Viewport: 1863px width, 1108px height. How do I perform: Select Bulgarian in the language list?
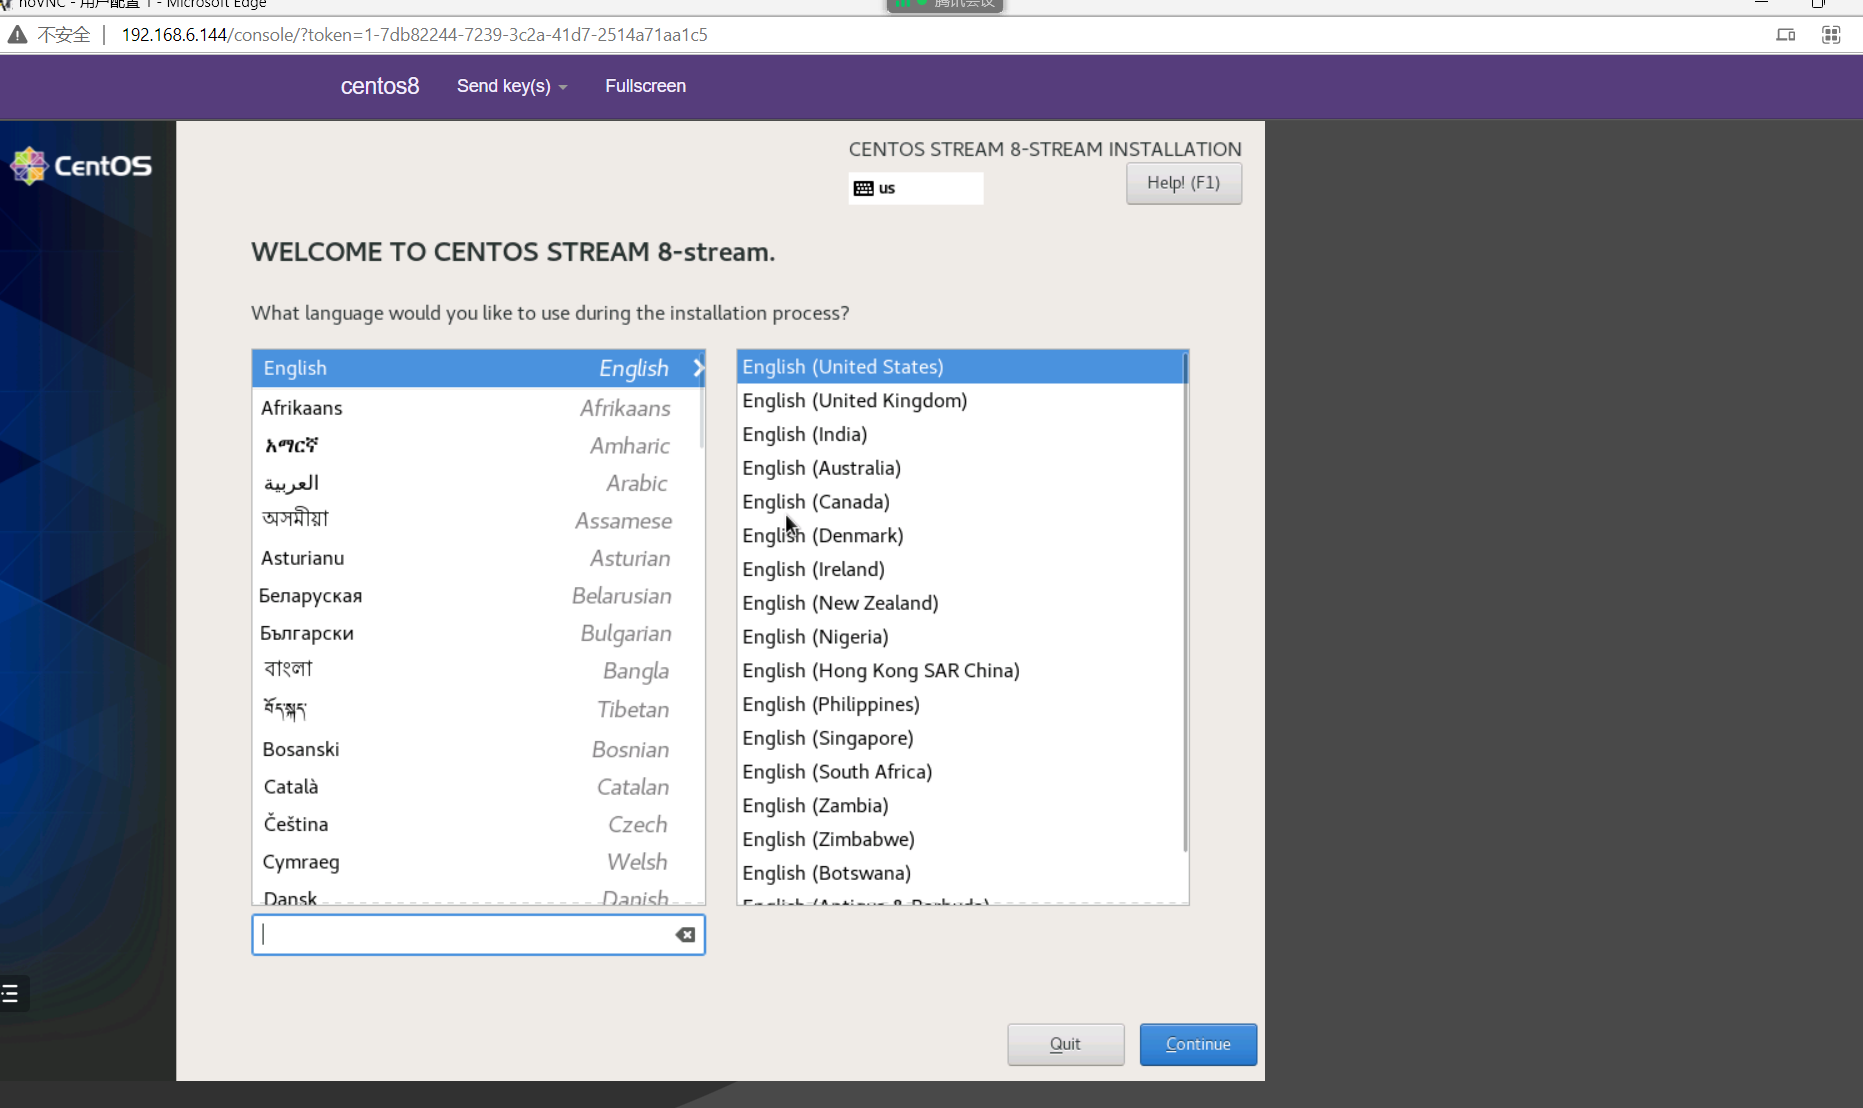click(478, 634)
